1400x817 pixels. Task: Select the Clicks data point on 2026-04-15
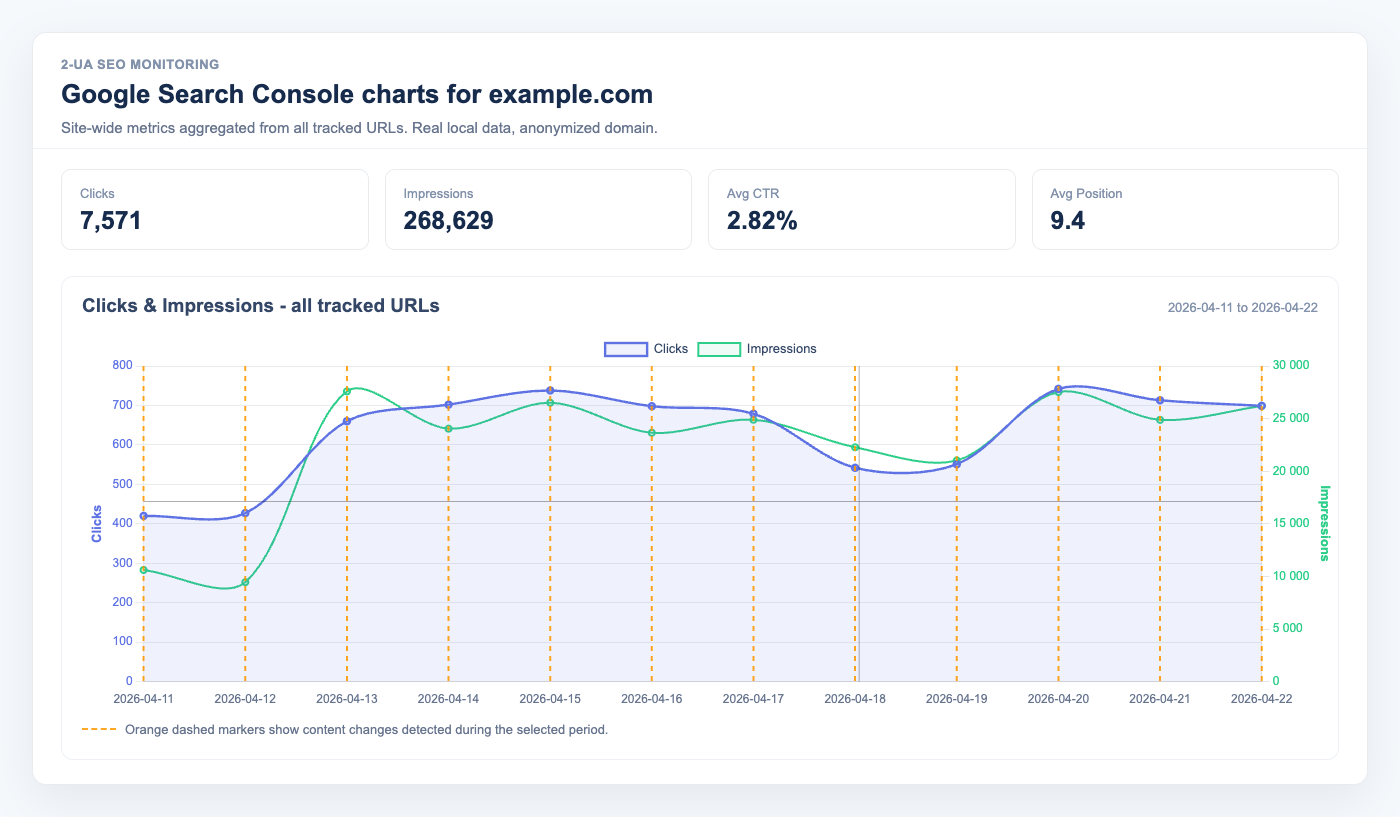click(550, 390)
